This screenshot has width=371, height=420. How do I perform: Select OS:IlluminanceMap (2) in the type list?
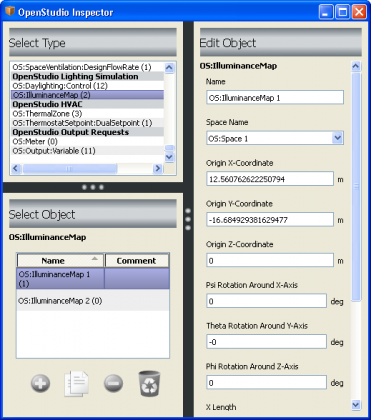click(x=87, y=95)
